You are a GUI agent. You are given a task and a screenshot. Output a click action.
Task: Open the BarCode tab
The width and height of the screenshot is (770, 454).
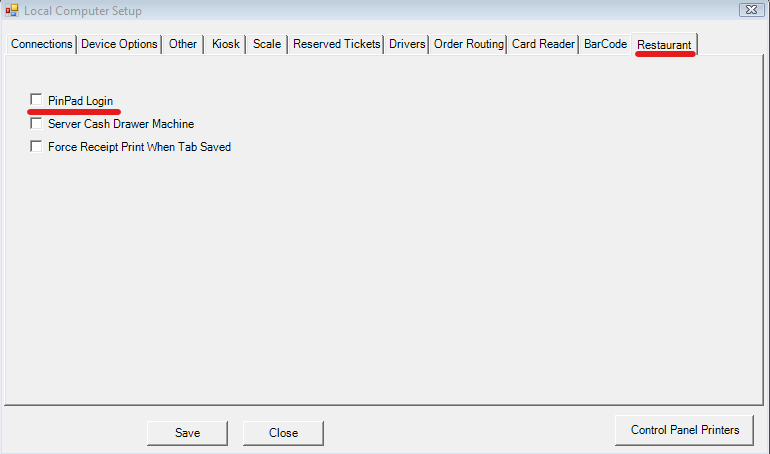pos(605,44)
